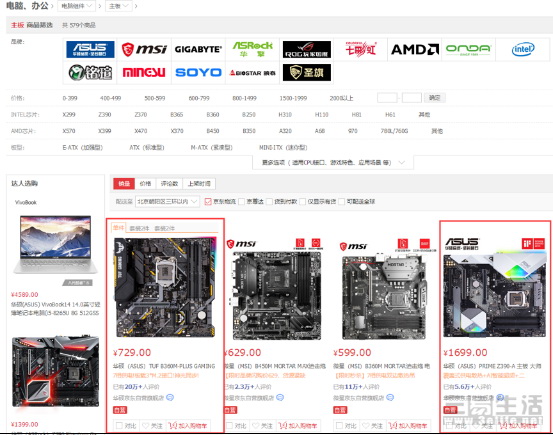Enable the 货到付款 checkbox

point(269,201)
